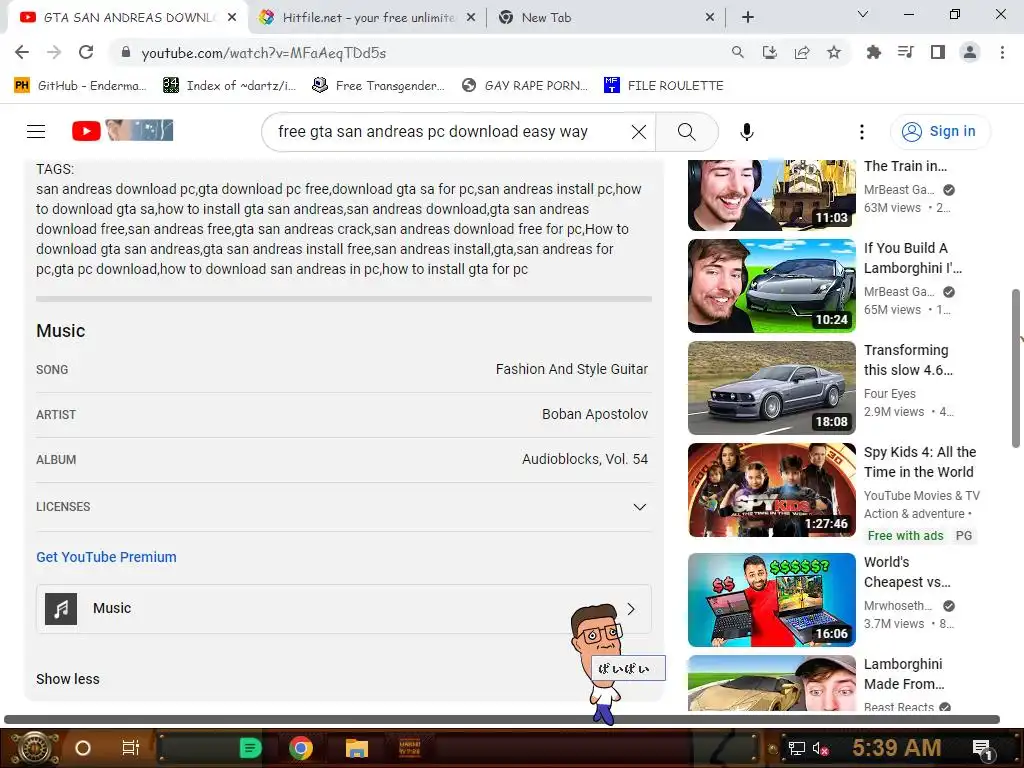Screen dimensions: 1024x768
Task: Expand the LICENSES row chevron
Action: 639,507
